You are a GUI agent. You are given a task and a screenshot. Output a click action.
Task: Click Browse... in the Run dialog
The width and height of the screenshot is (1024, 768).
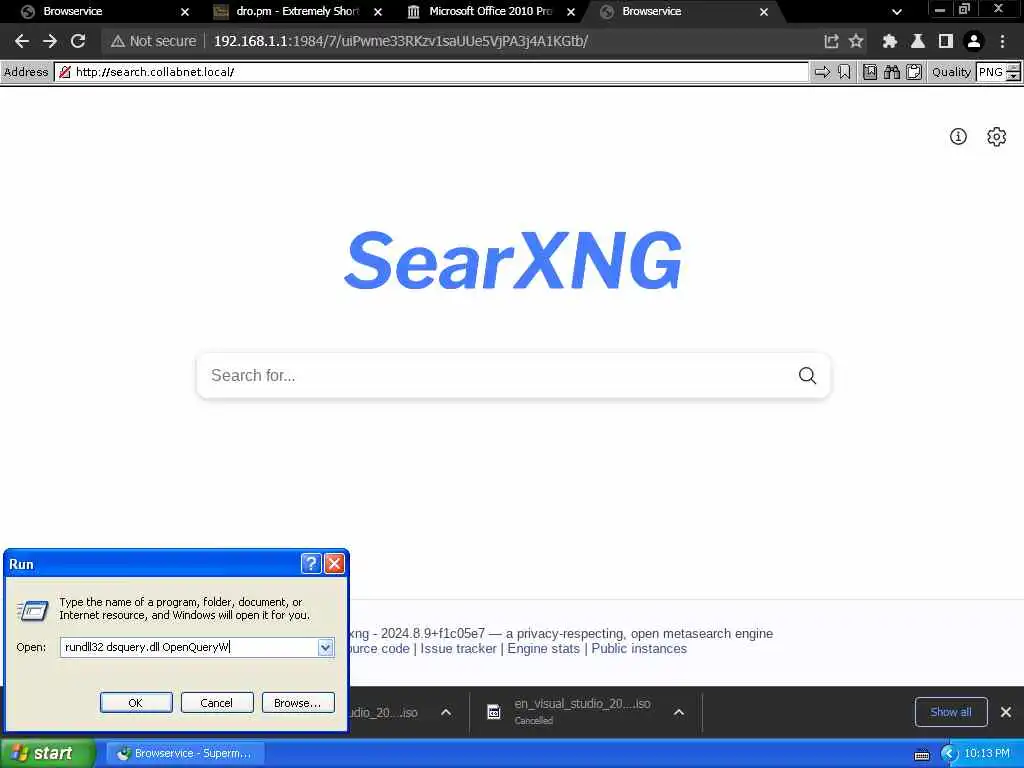coord(298,703)
